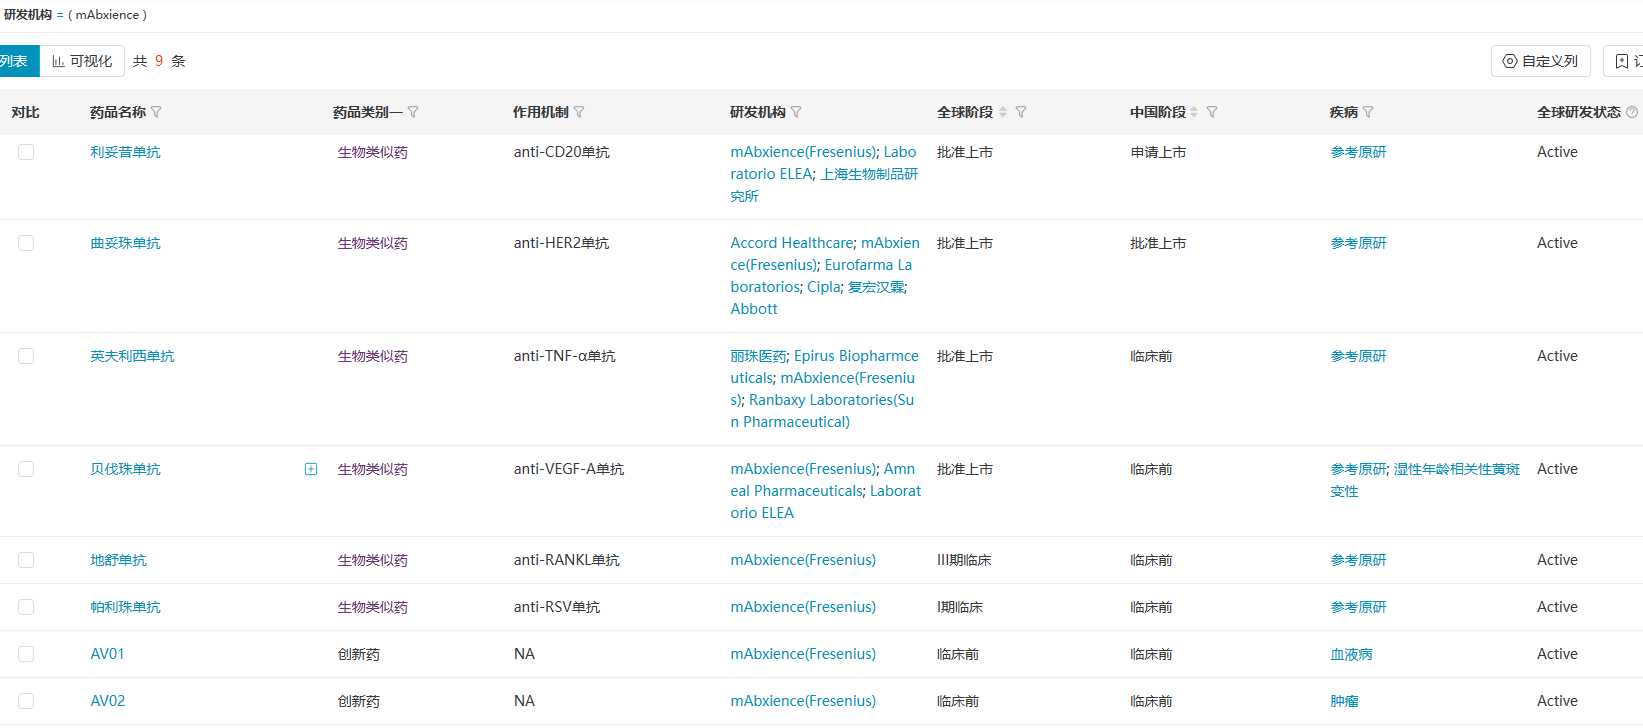This screenshot has height=728, width=1643.
Task: Open the 中国阶段 filter funnel
Action: click(1212, 112)
